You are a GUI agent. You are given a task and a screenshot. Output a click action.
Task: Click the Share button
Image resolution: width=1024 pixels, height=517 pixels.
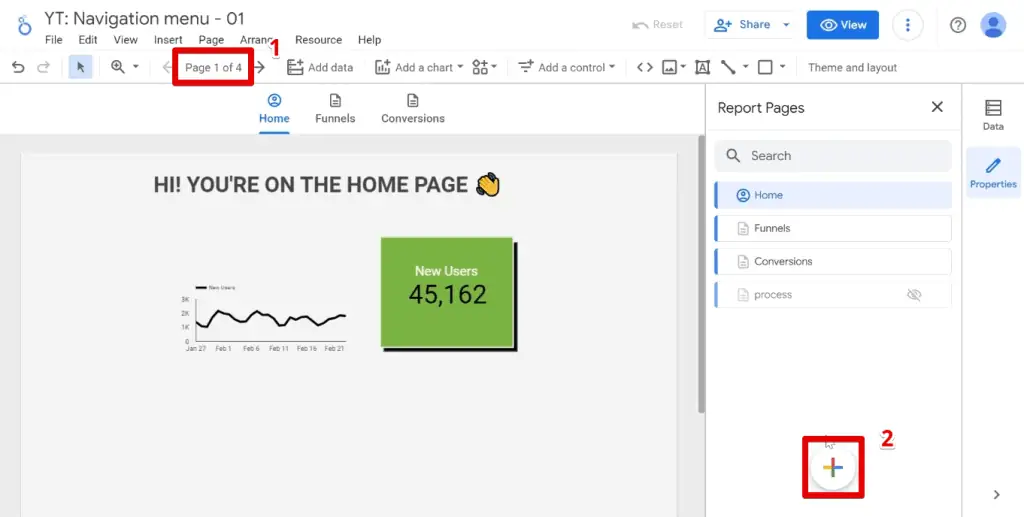pyautogui.click(x=742, y=25)
